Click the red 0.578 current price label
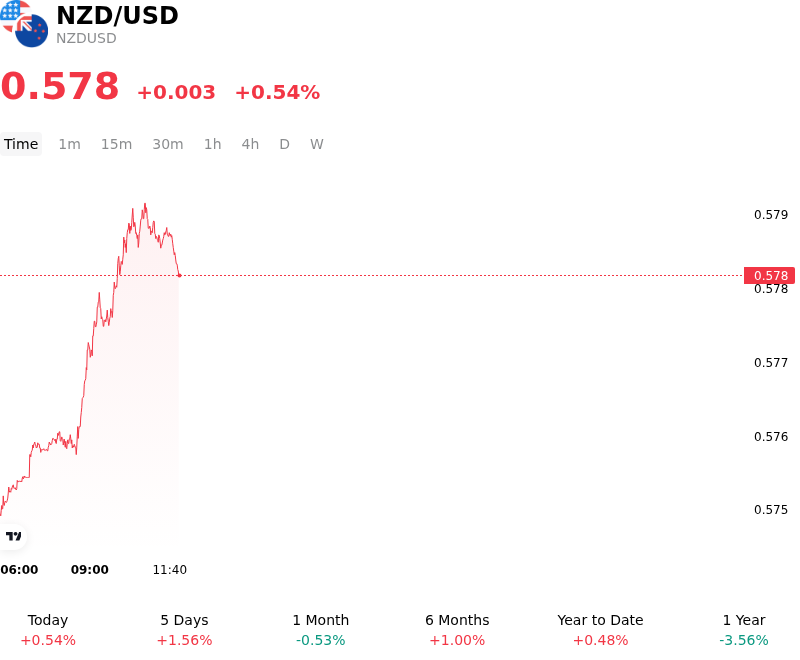Viewport: 800px width, 660px height. pyautogui.click(x=769, y=275)
